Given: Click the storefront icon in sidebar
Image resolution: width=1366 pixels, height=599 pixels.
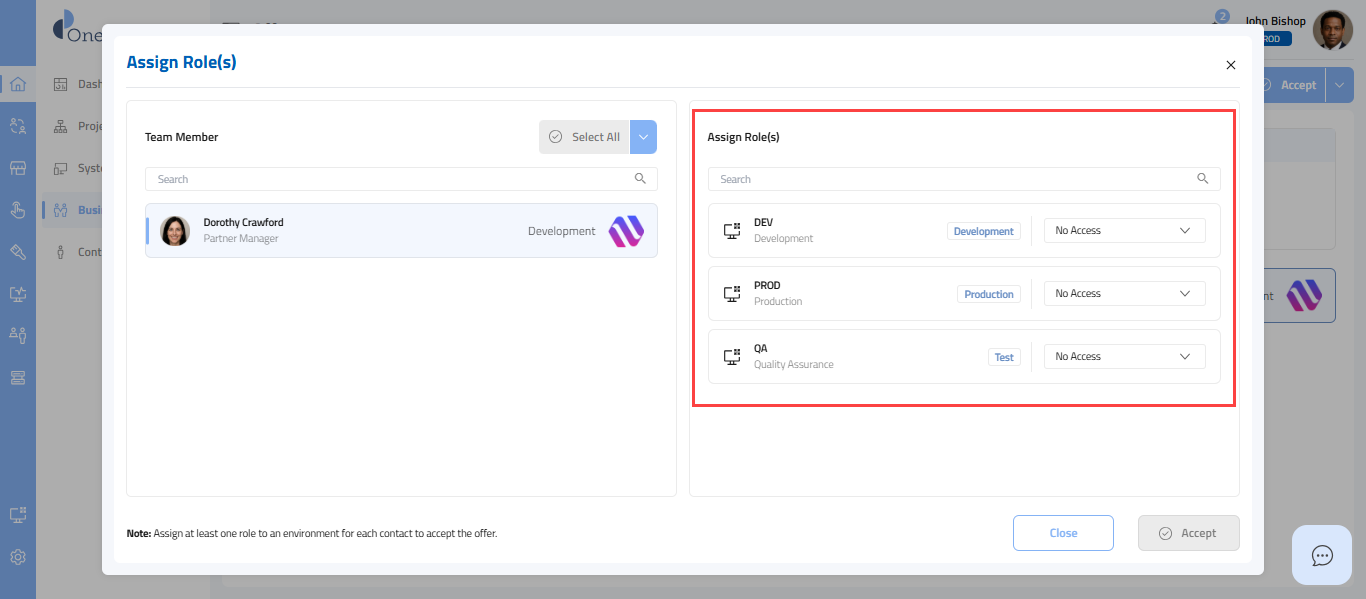Looking at the screenshot, I should click(18, 168).
